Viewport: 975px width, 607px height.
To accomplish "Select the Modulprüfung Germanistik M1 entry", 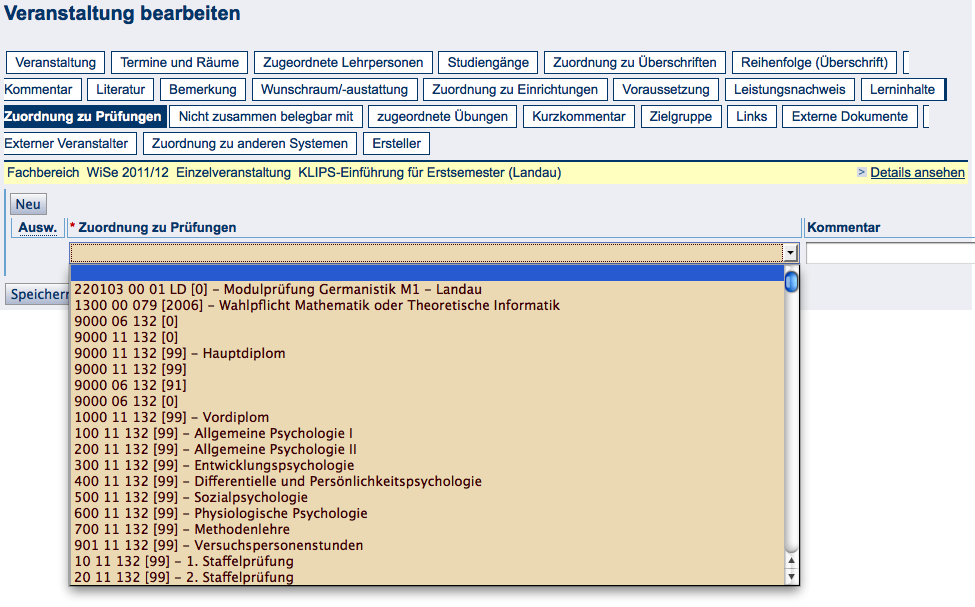I will pos(300,290).
